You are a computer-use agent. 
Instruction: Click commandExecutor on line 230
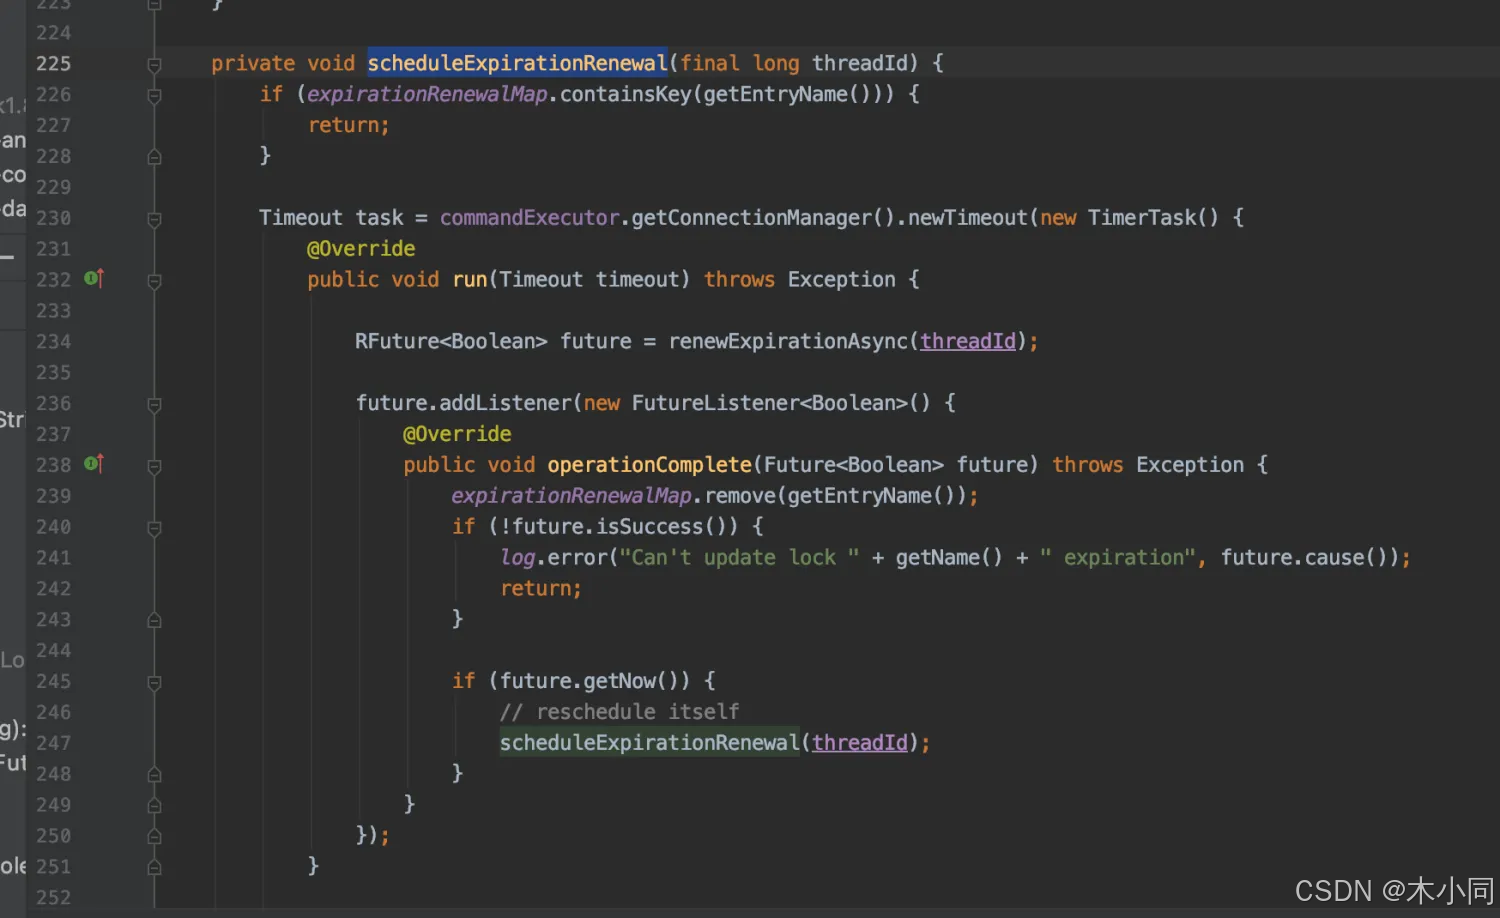pos(529,218)
